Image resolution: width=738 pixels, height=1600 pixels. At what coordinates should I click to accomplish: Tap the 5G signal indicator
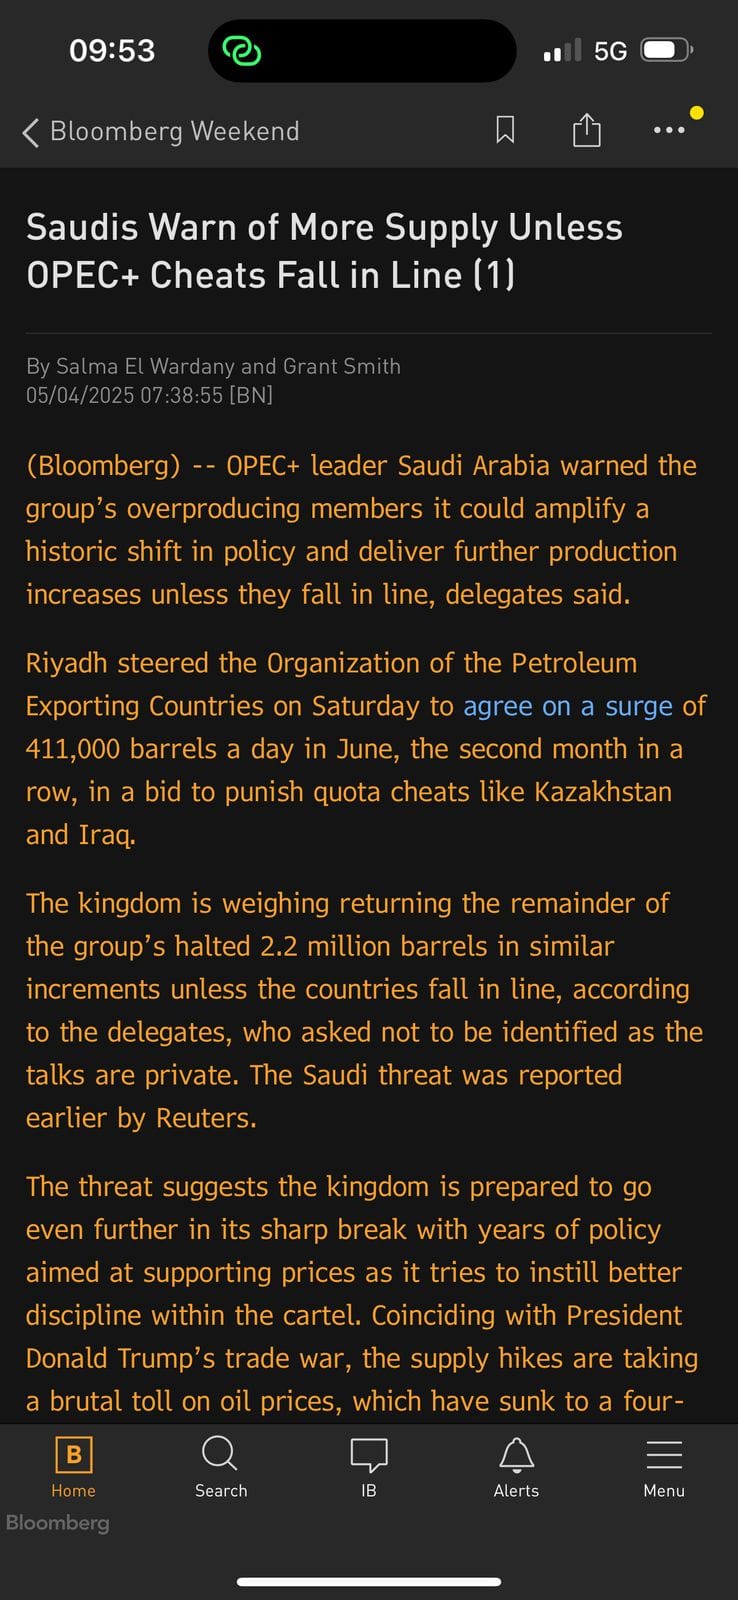[x=610, y=51]
